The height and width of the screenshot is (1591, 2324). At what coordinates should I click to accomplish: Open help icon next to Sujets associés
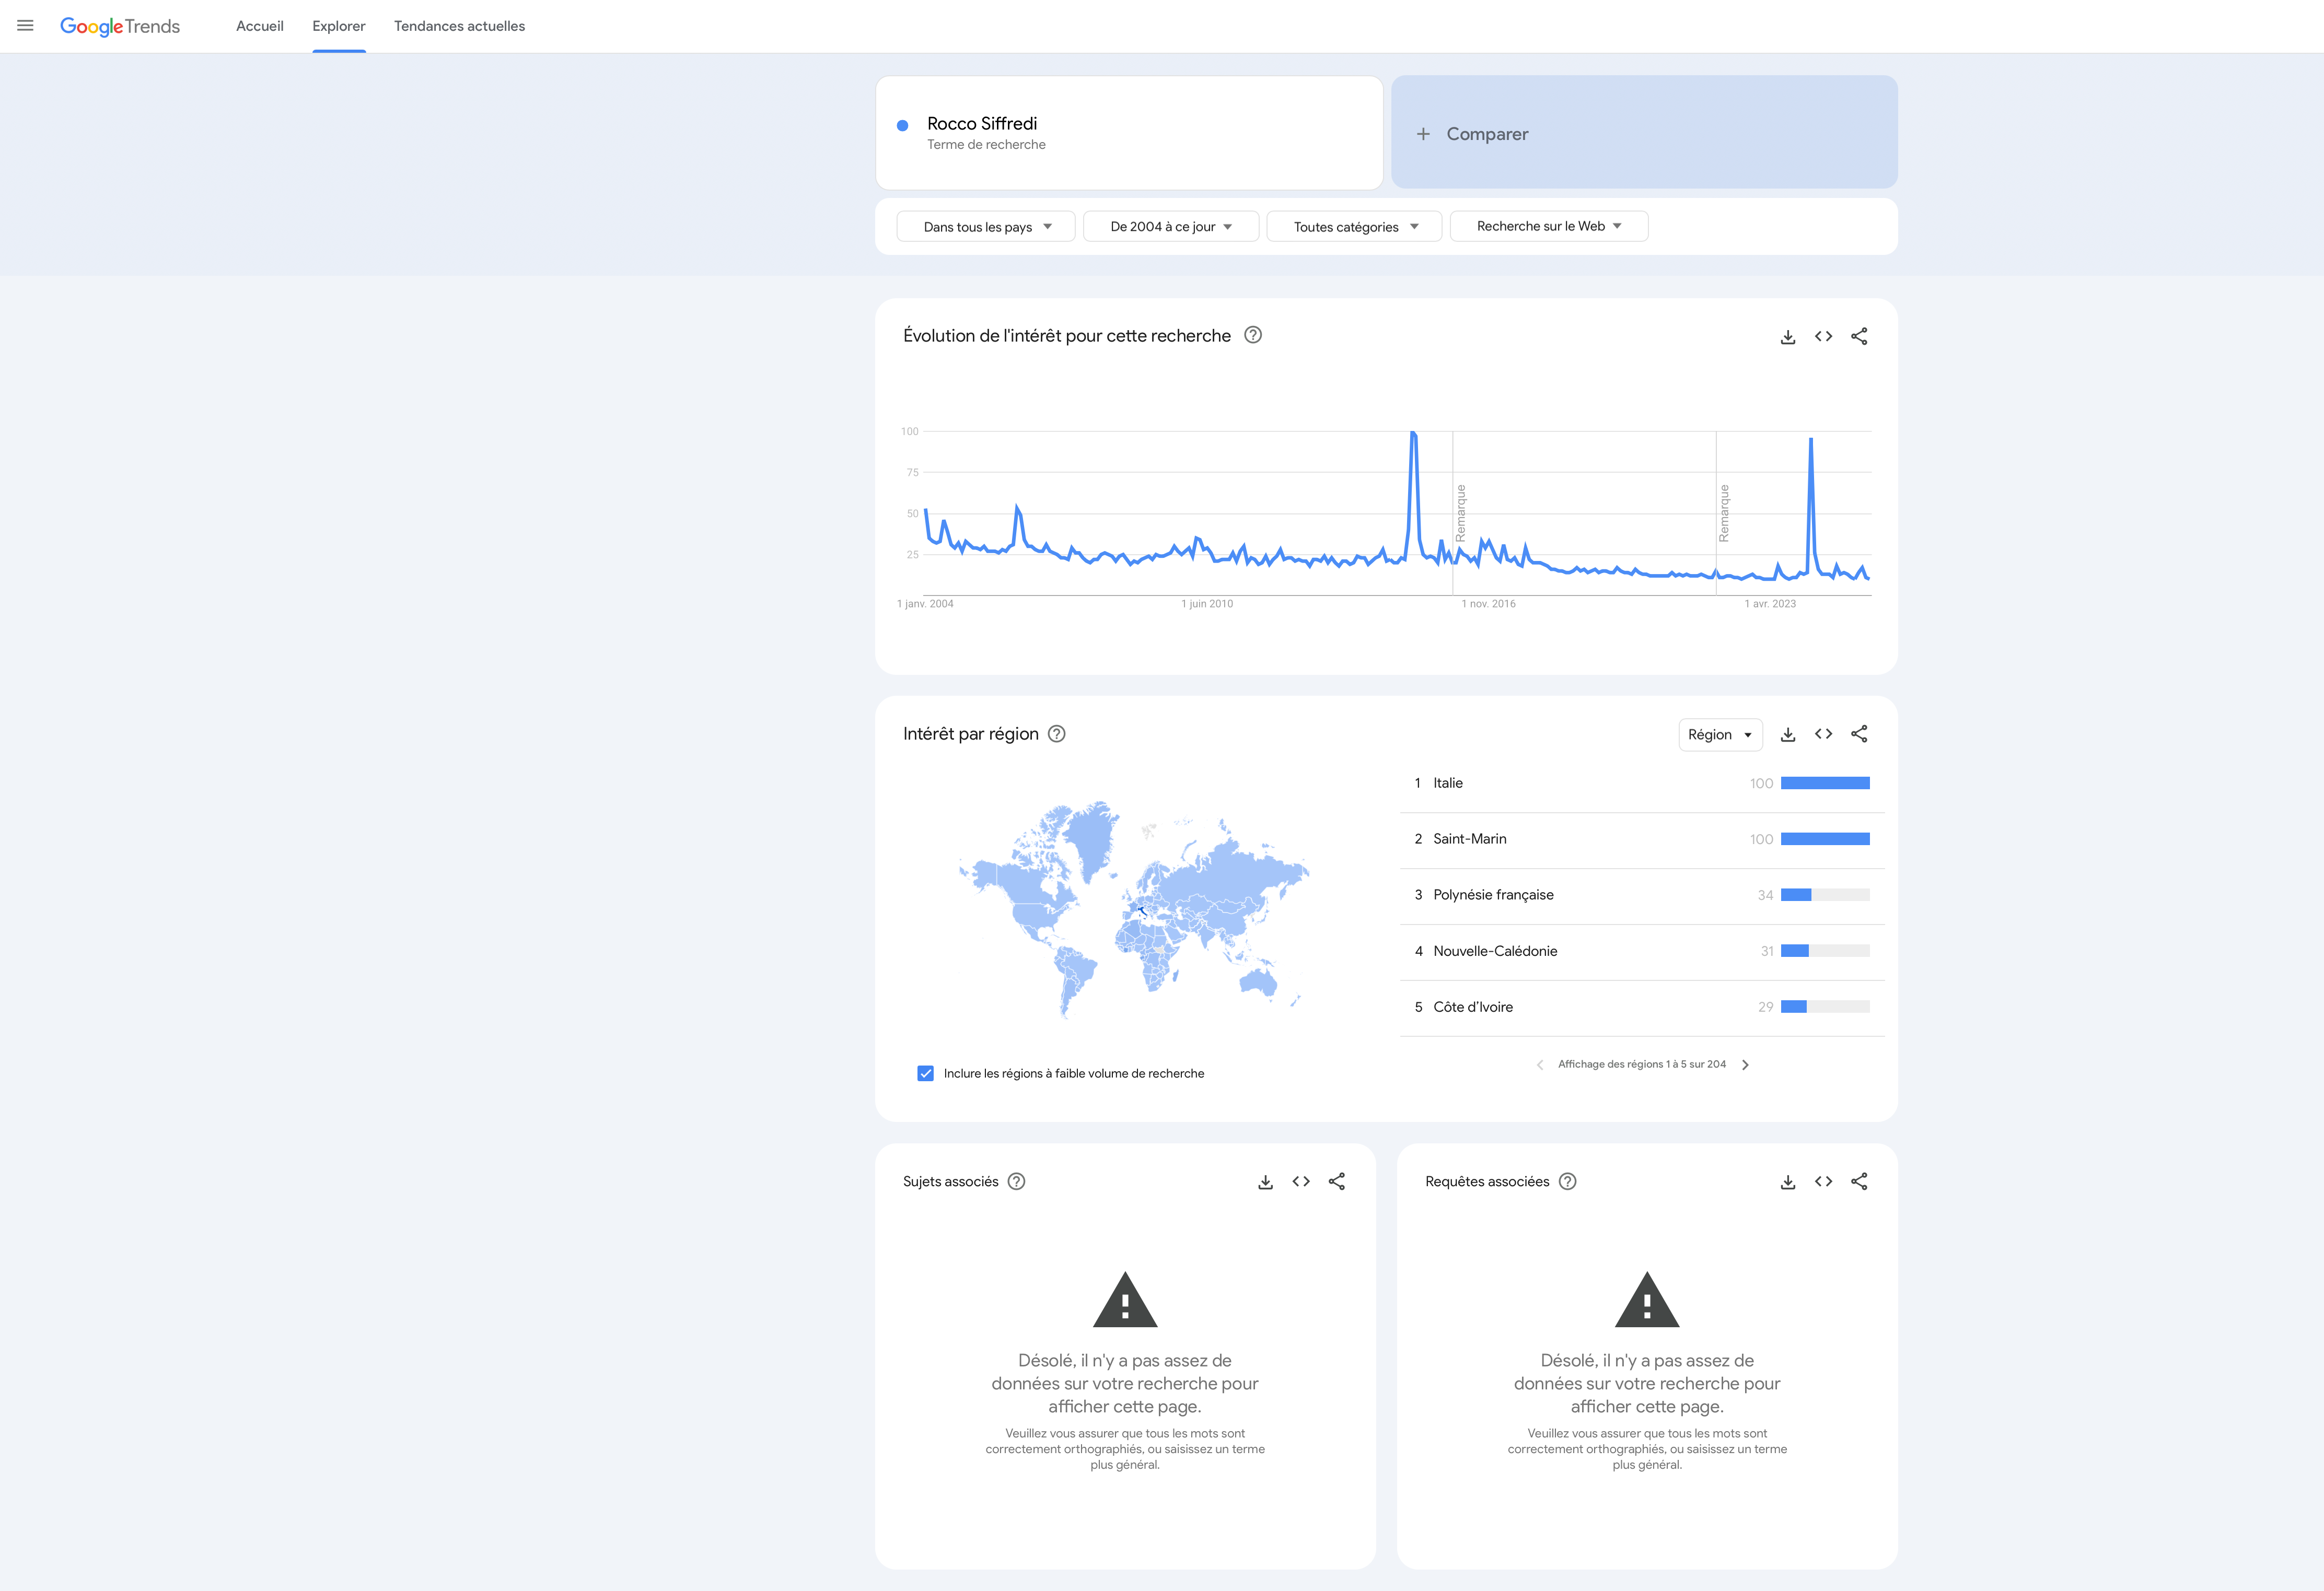(x=1016, y=1182)
